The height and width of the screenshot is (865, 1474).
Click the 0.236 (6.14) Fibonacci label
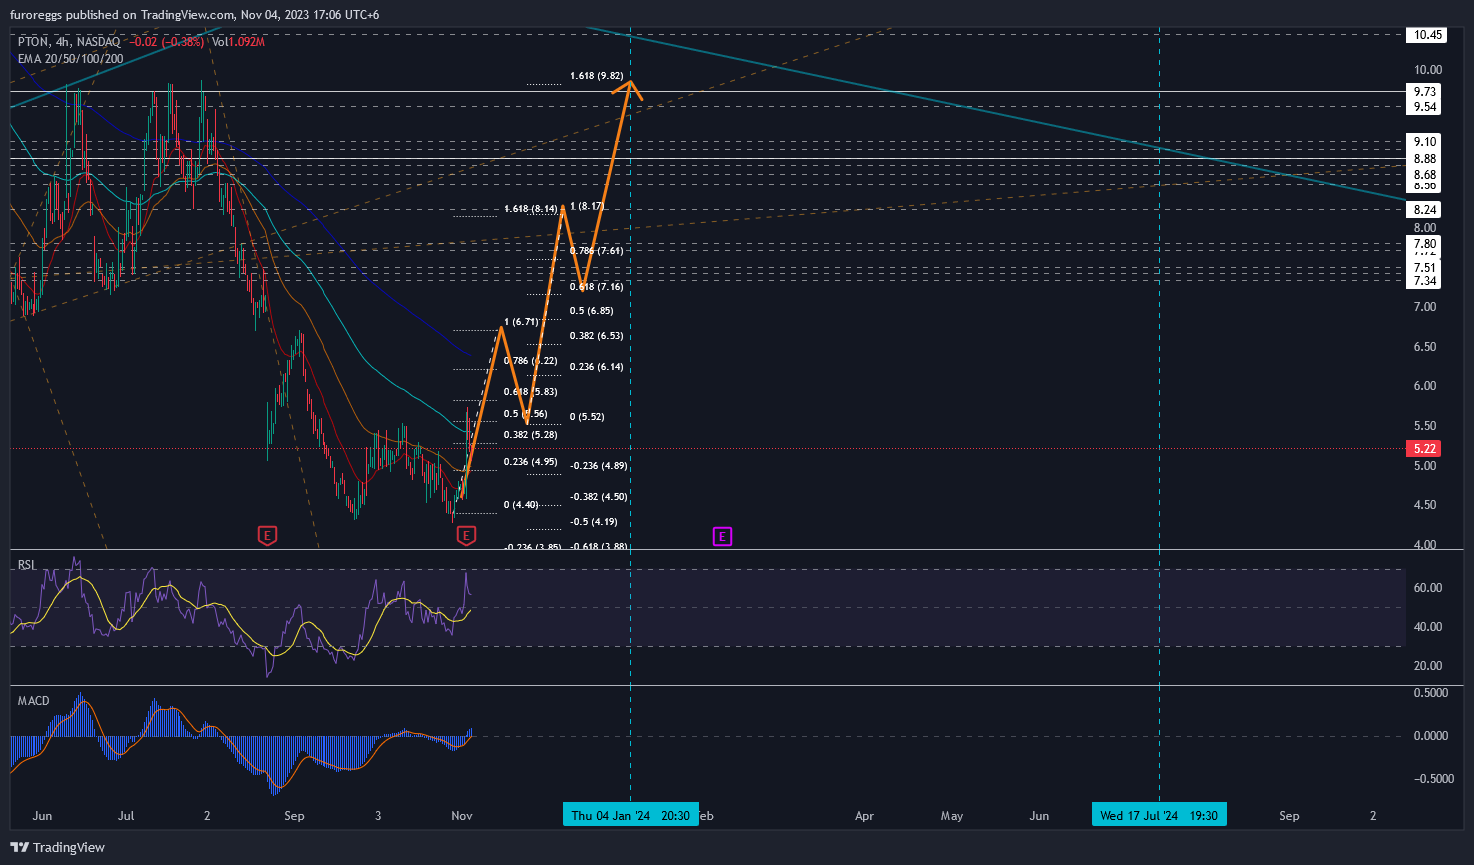click(596, 367)
